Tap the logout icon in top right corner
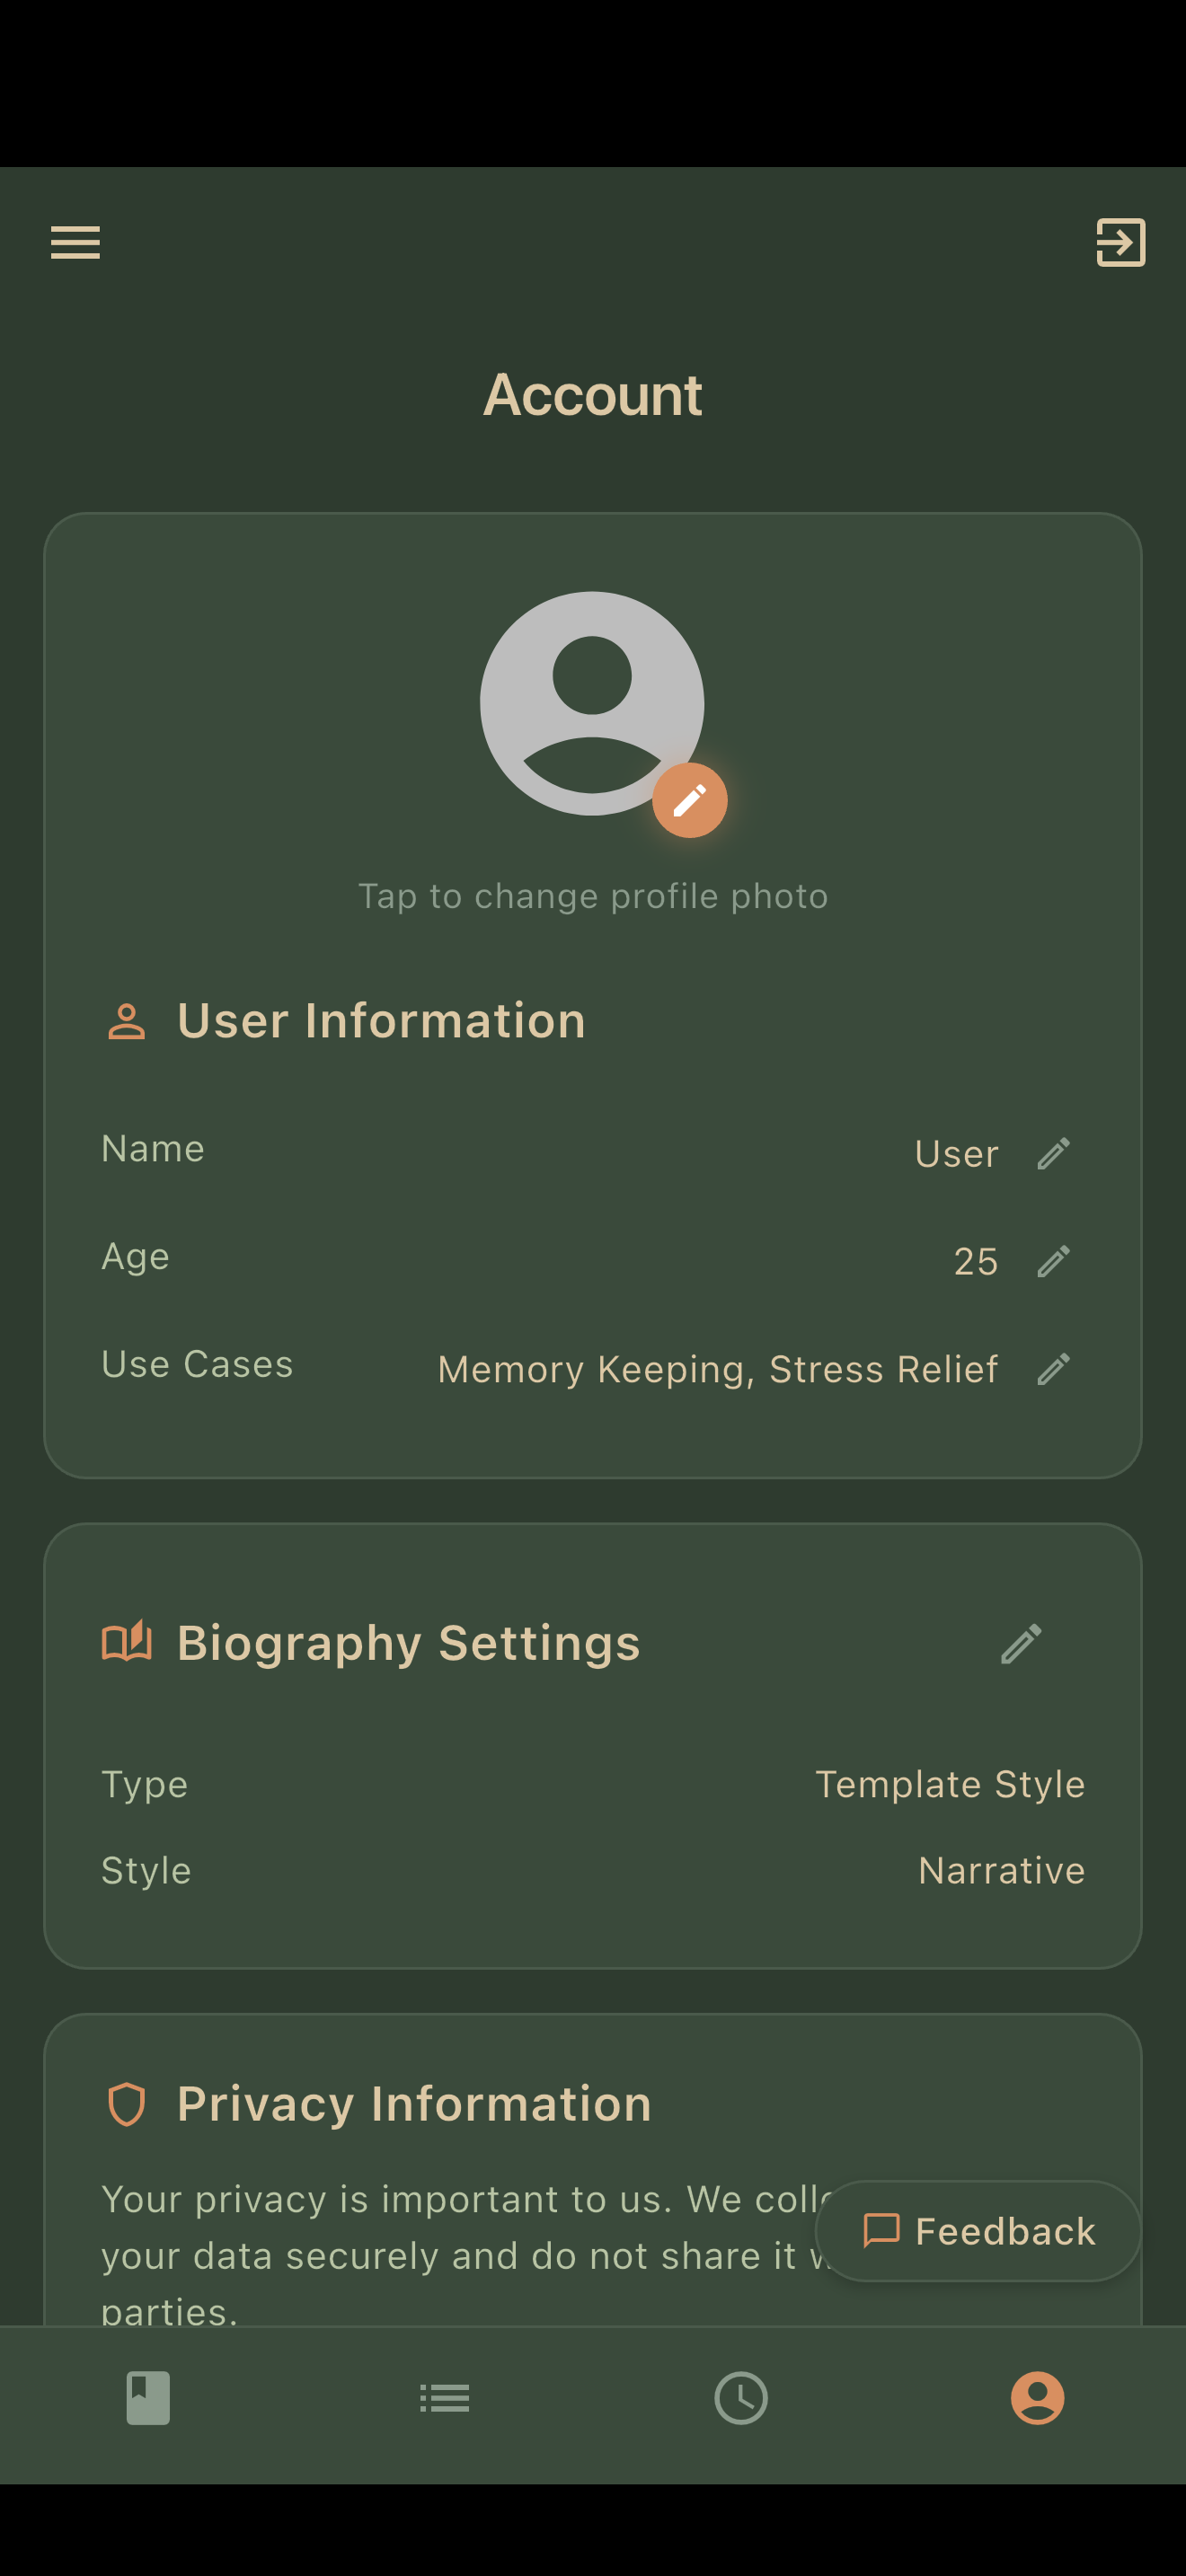Image resolution: width=1186 pixels, height=2576 pixels. click(x=1120, y=242)
